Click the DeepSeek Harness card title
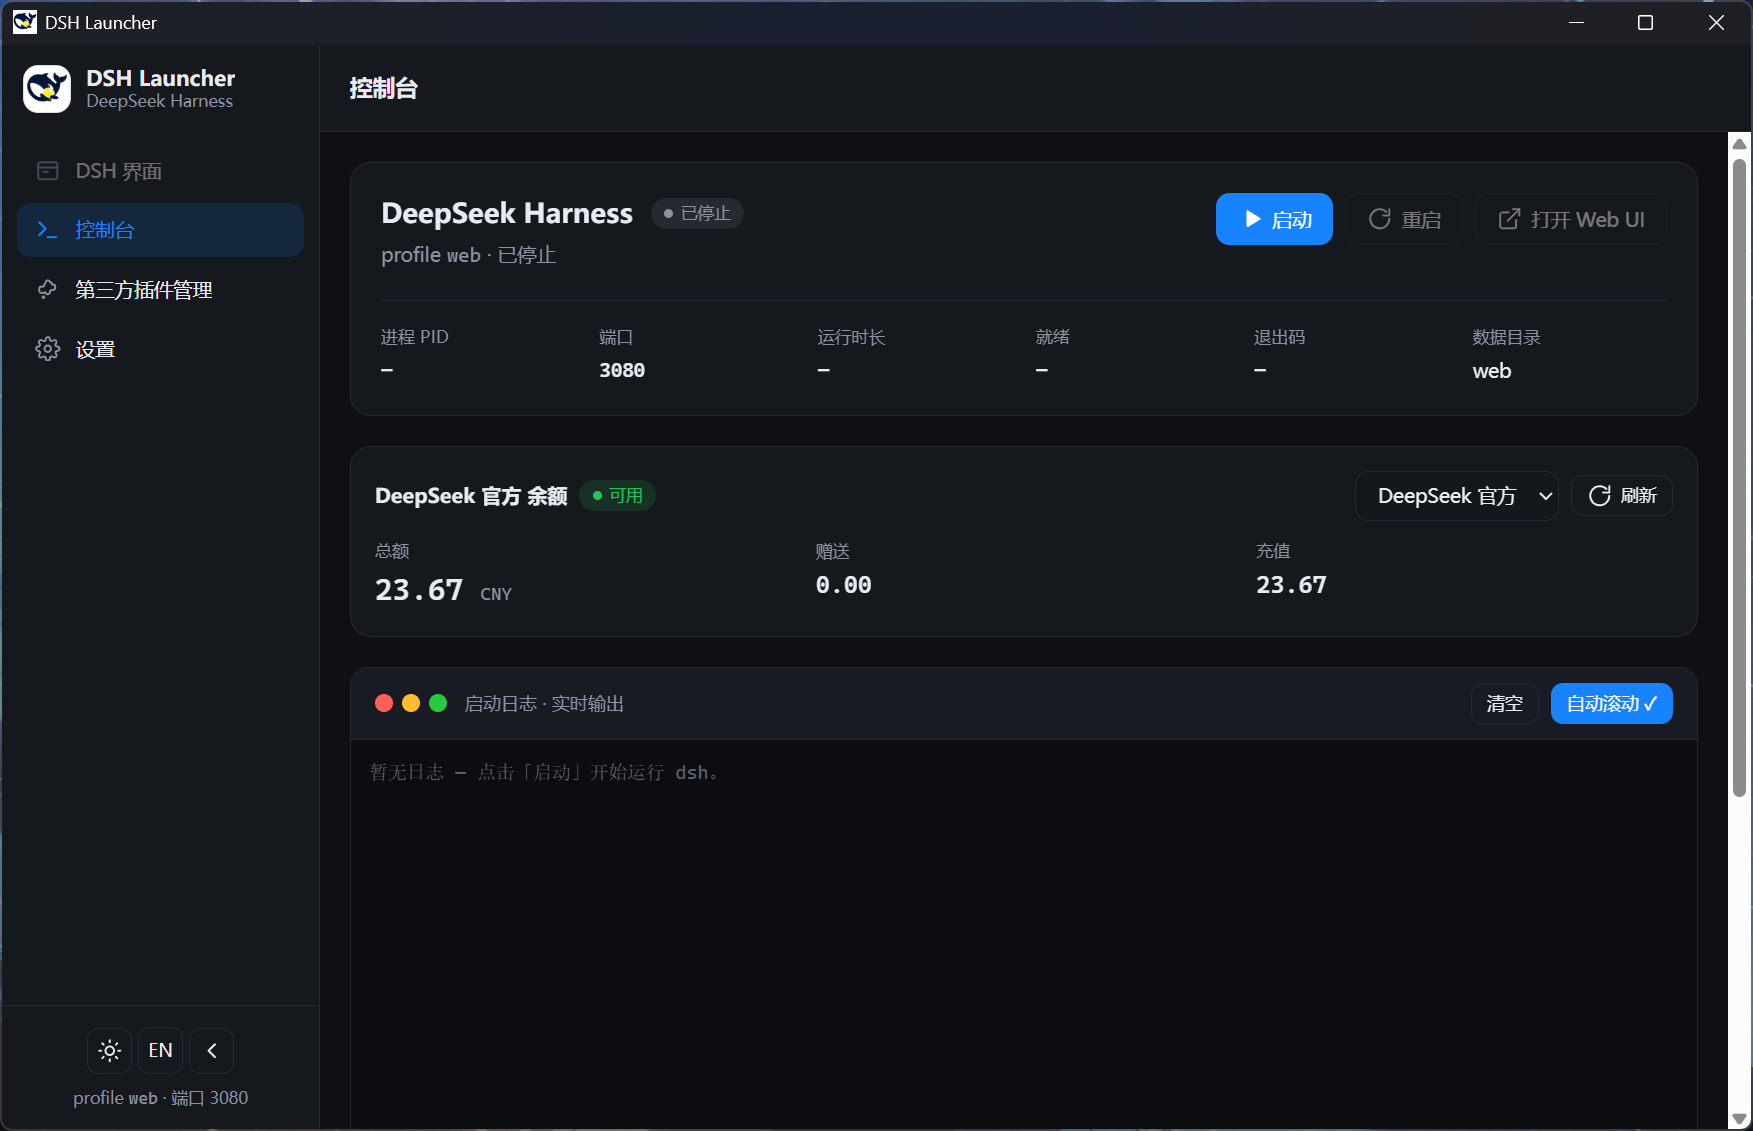1753x1131 pixels. pyautogui.click(x=507, y=213)
